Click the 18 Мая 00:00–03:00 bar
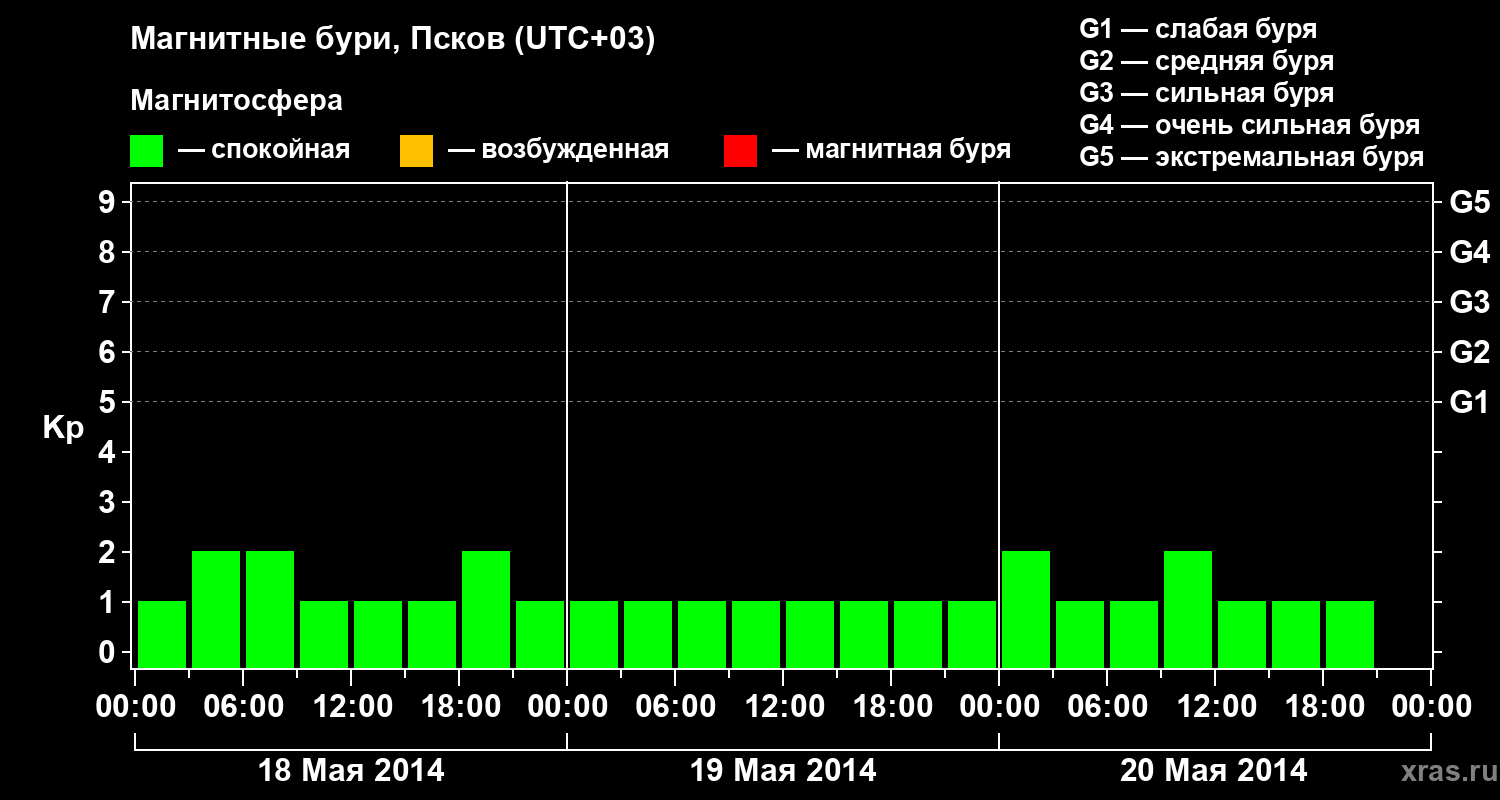The width and height of the screenshot is (1500, 800). 162,634
